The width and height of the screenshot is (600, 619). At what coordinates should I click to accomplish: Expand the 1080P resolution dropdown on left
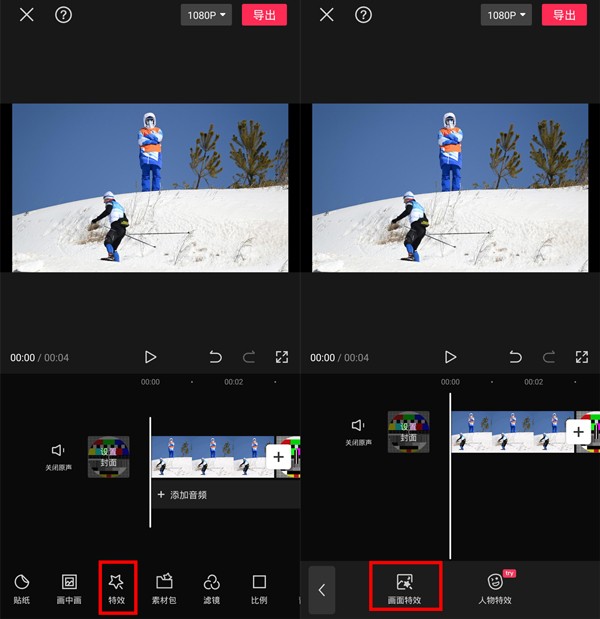point(206,15)
